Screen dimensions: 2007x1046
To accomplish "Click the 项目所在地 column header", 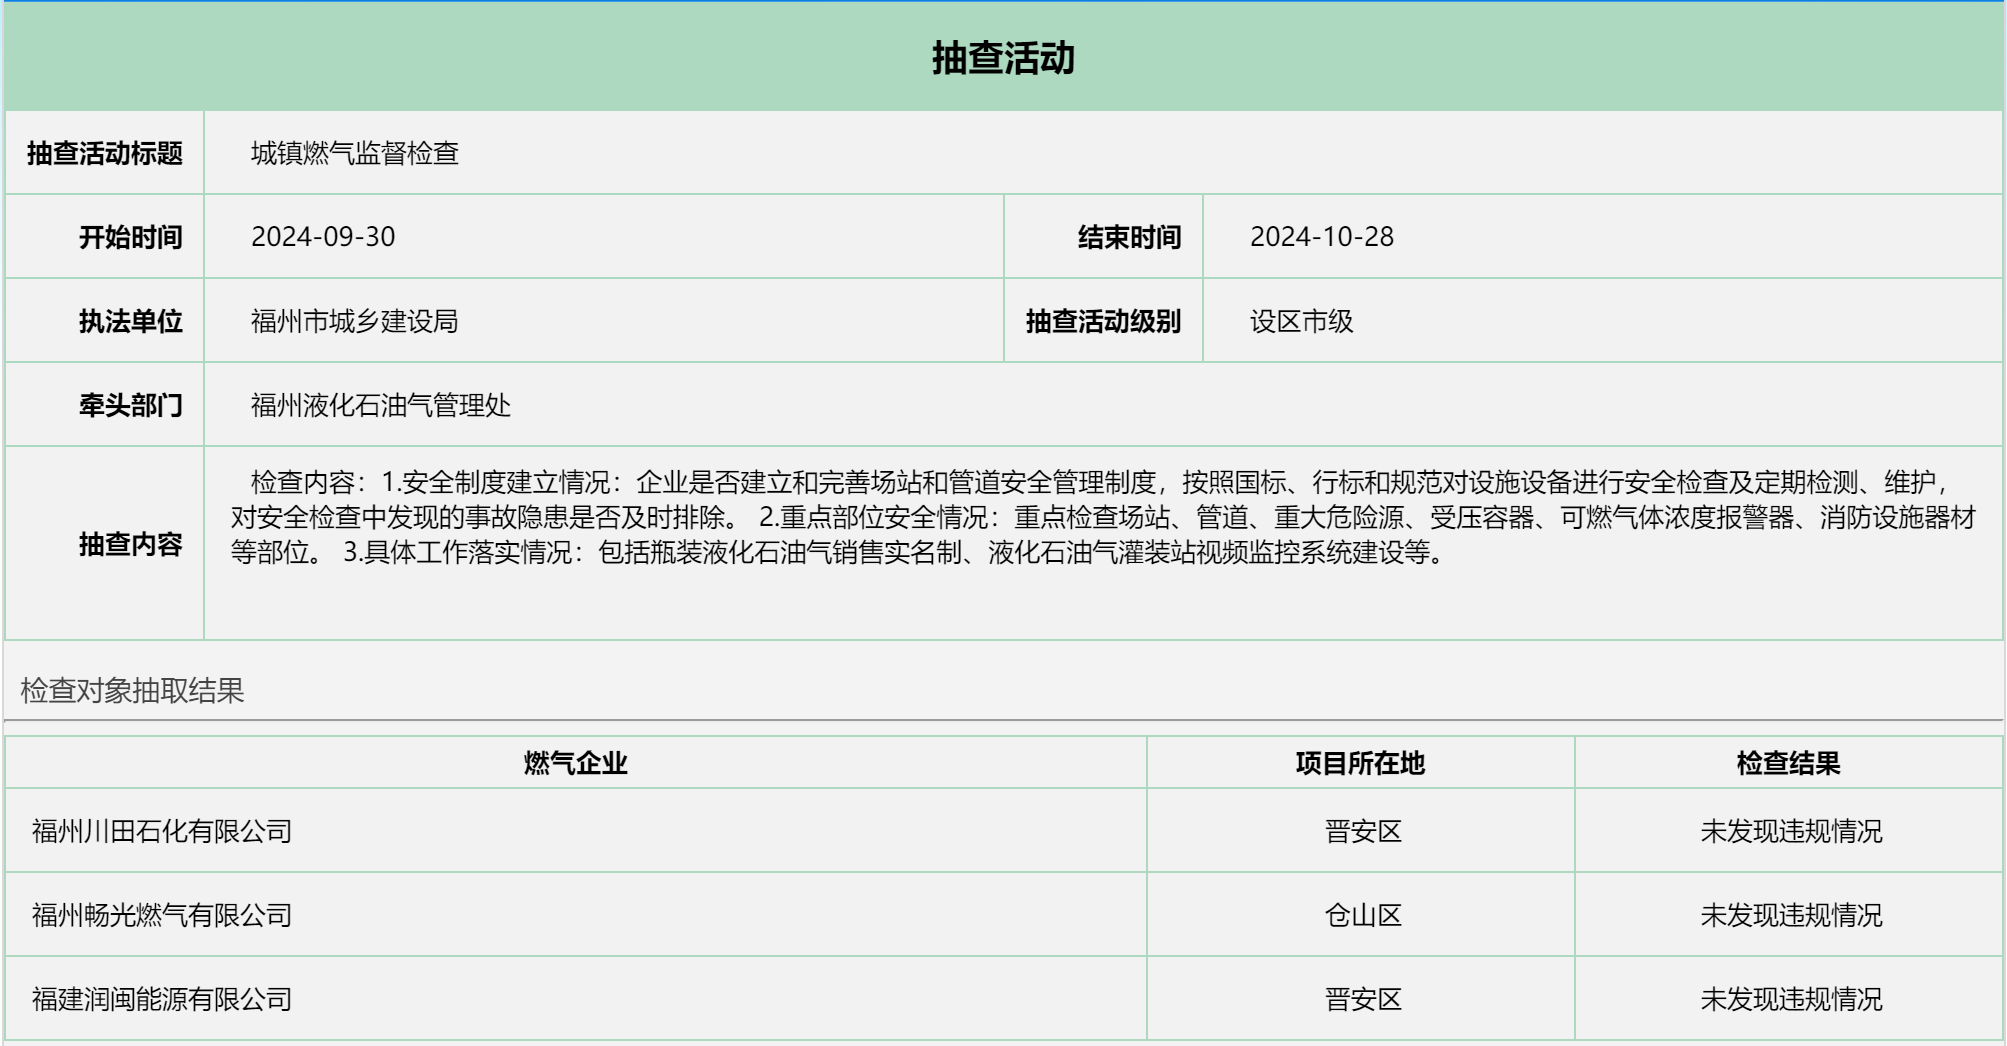I will click(1361, 762).
